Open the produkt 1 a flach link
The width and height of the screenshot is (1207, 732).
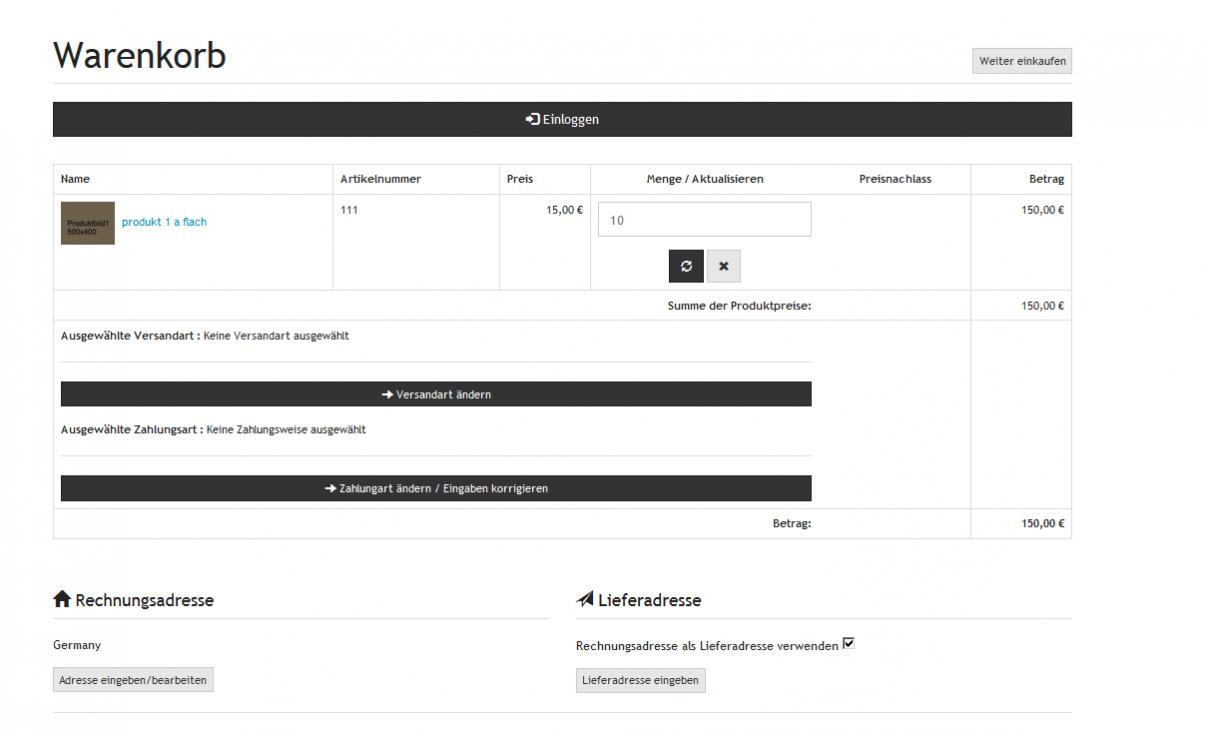coord(164,222)
